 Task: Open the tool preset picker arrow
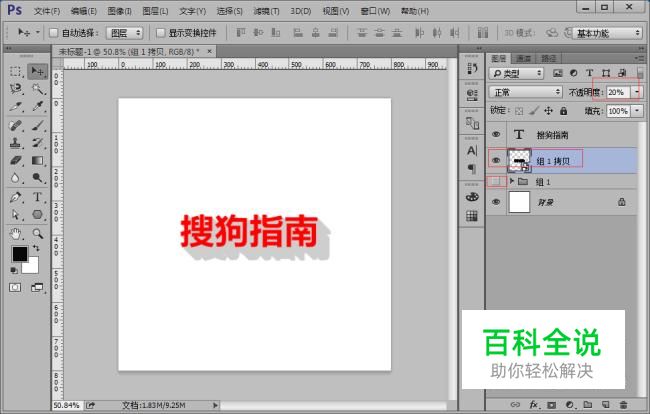[38, 32]
